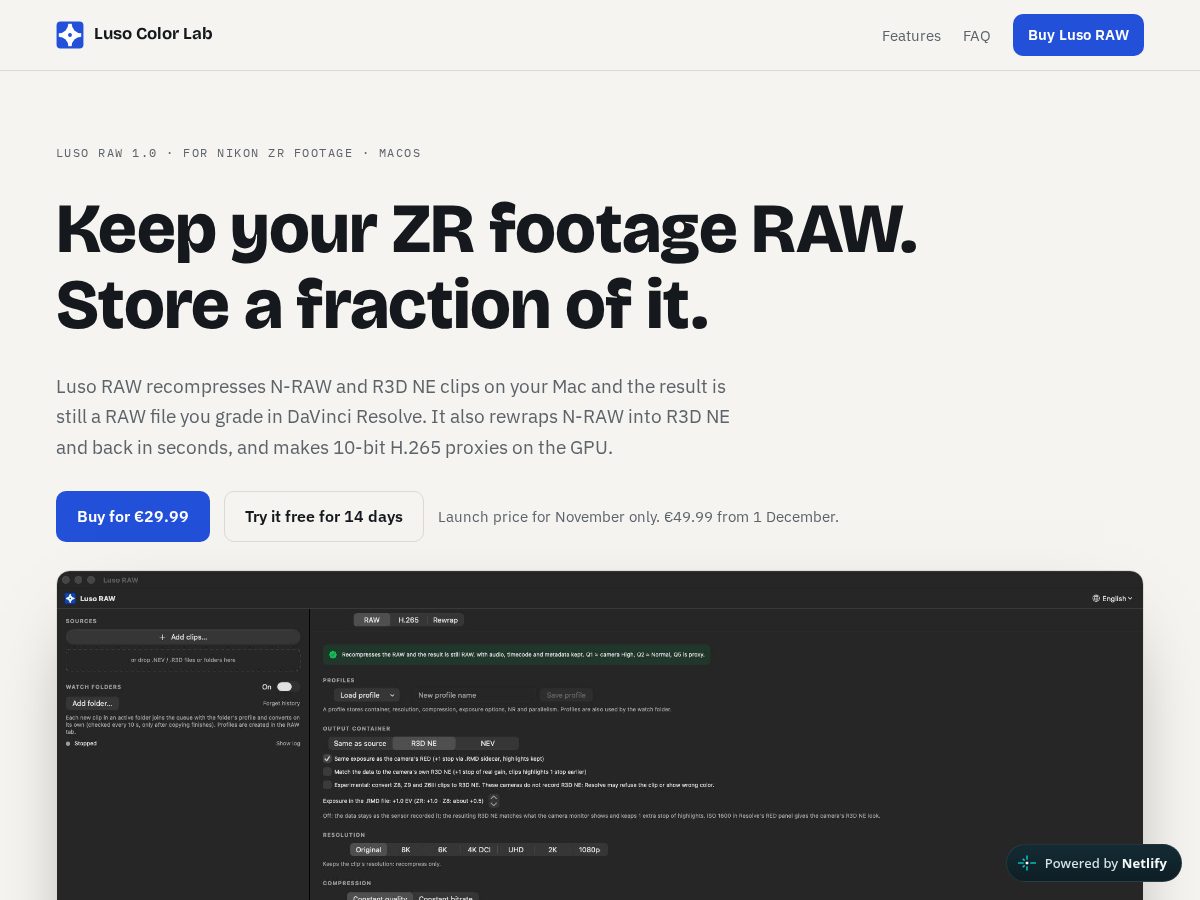Click the PROFILES section label
1200x900 pixels.
click(x=339, y=680)
